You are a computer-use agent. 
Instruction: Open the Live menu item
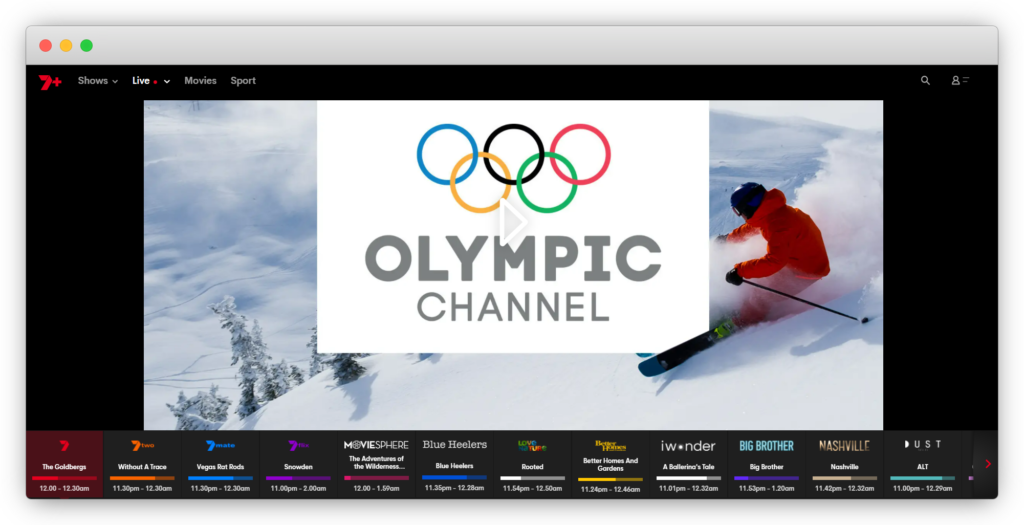(141, 81)
